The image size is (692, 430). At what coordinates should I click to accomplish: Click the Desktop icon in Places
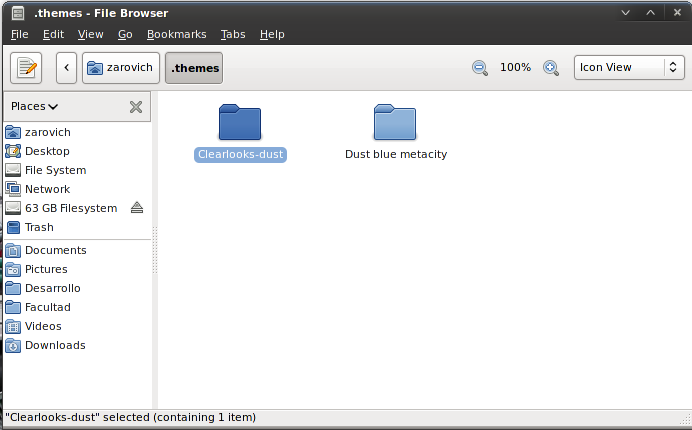pyautogui.click(x=13, y=151)
